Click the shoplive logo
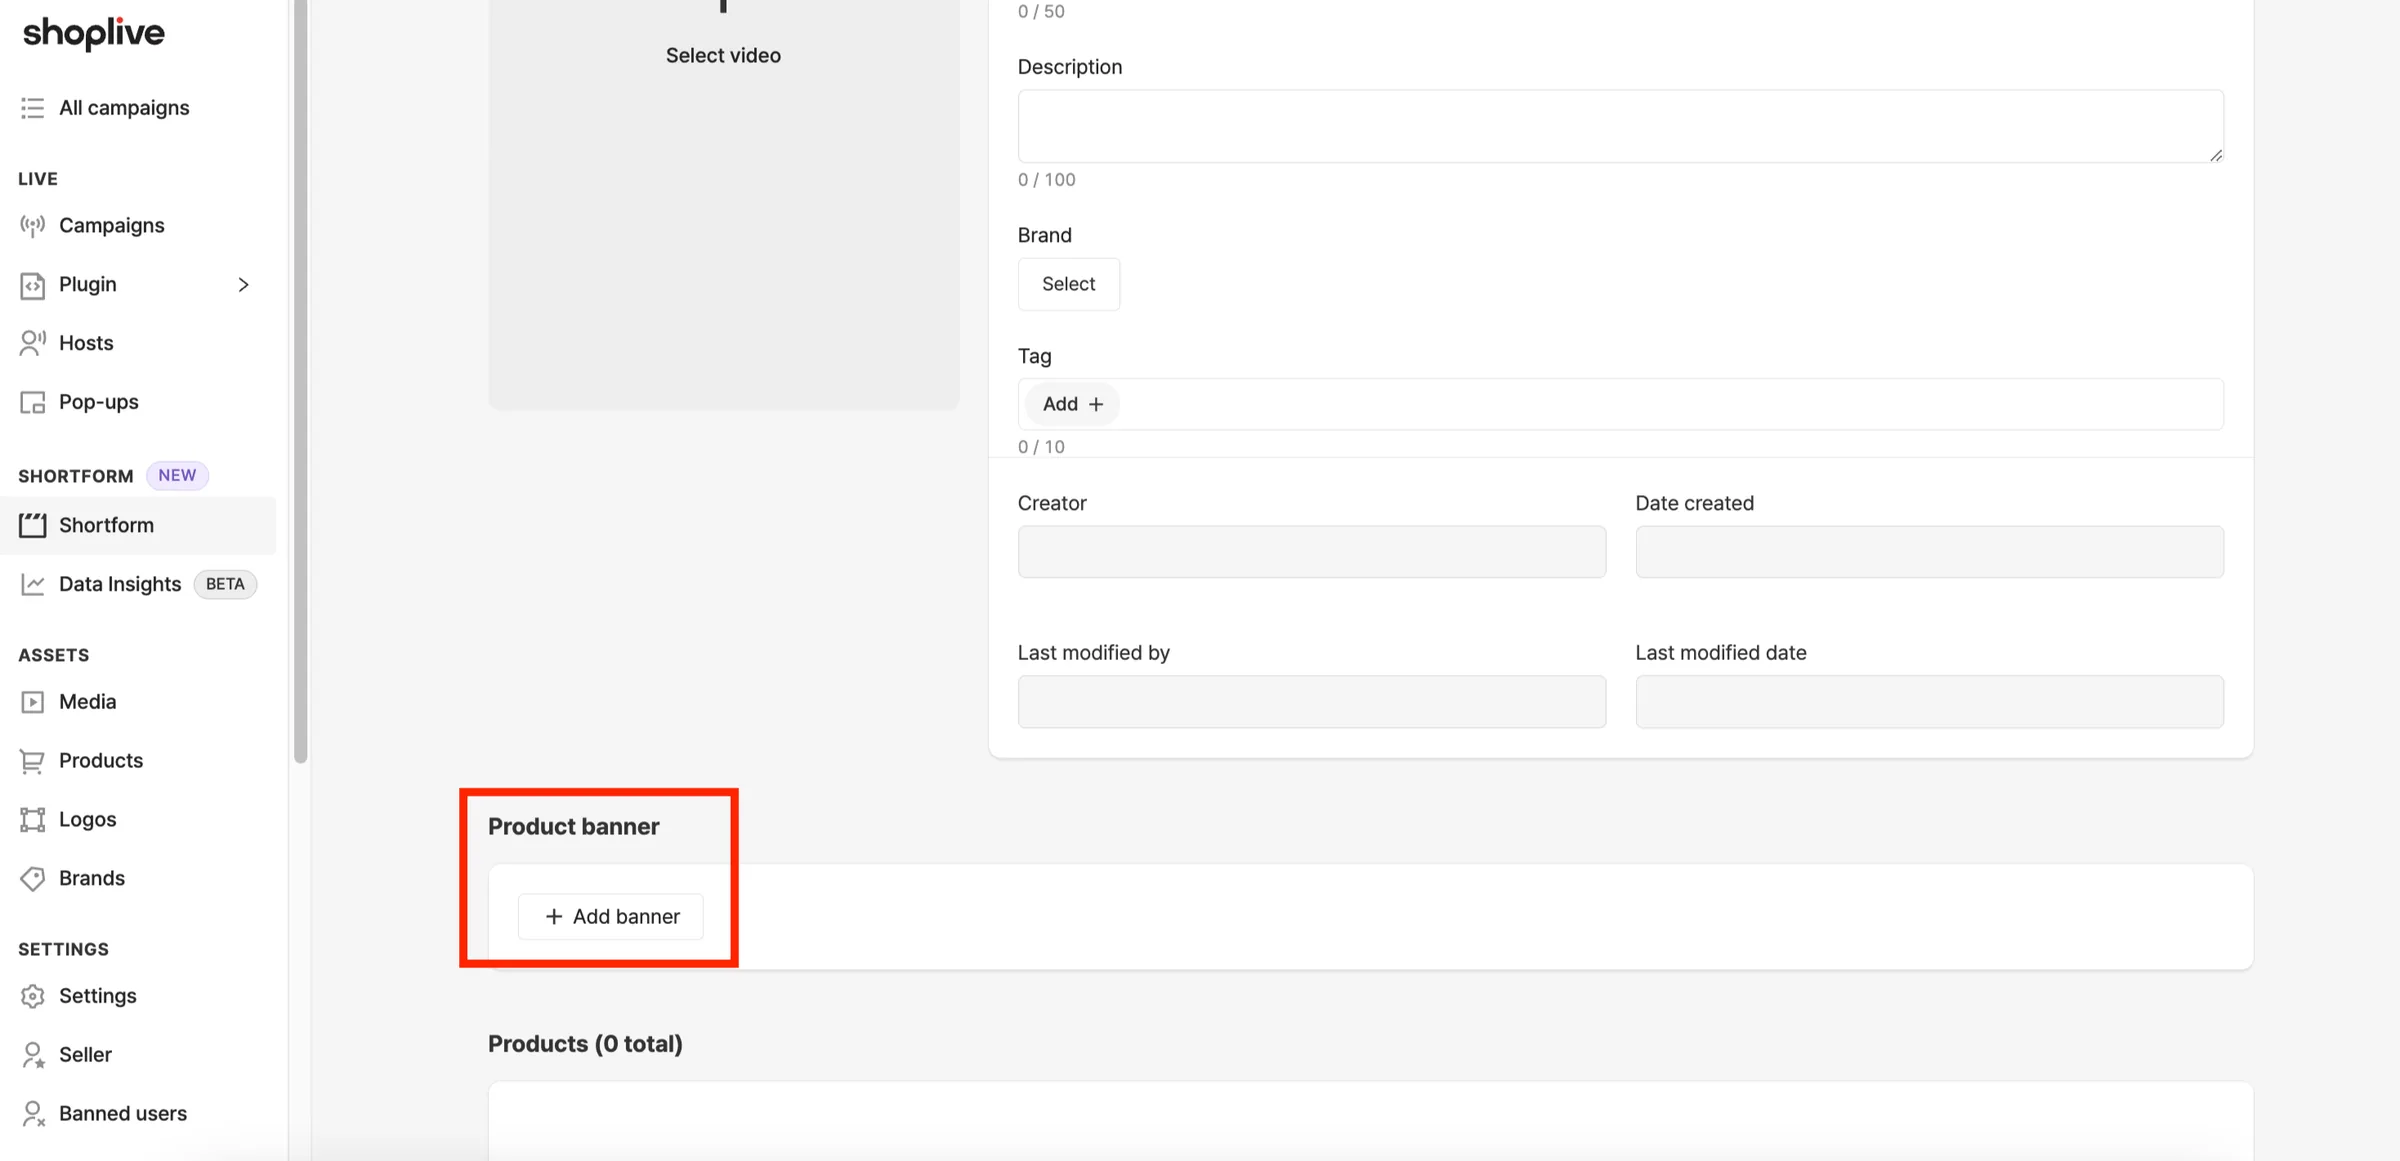 [x=93, y=33]
